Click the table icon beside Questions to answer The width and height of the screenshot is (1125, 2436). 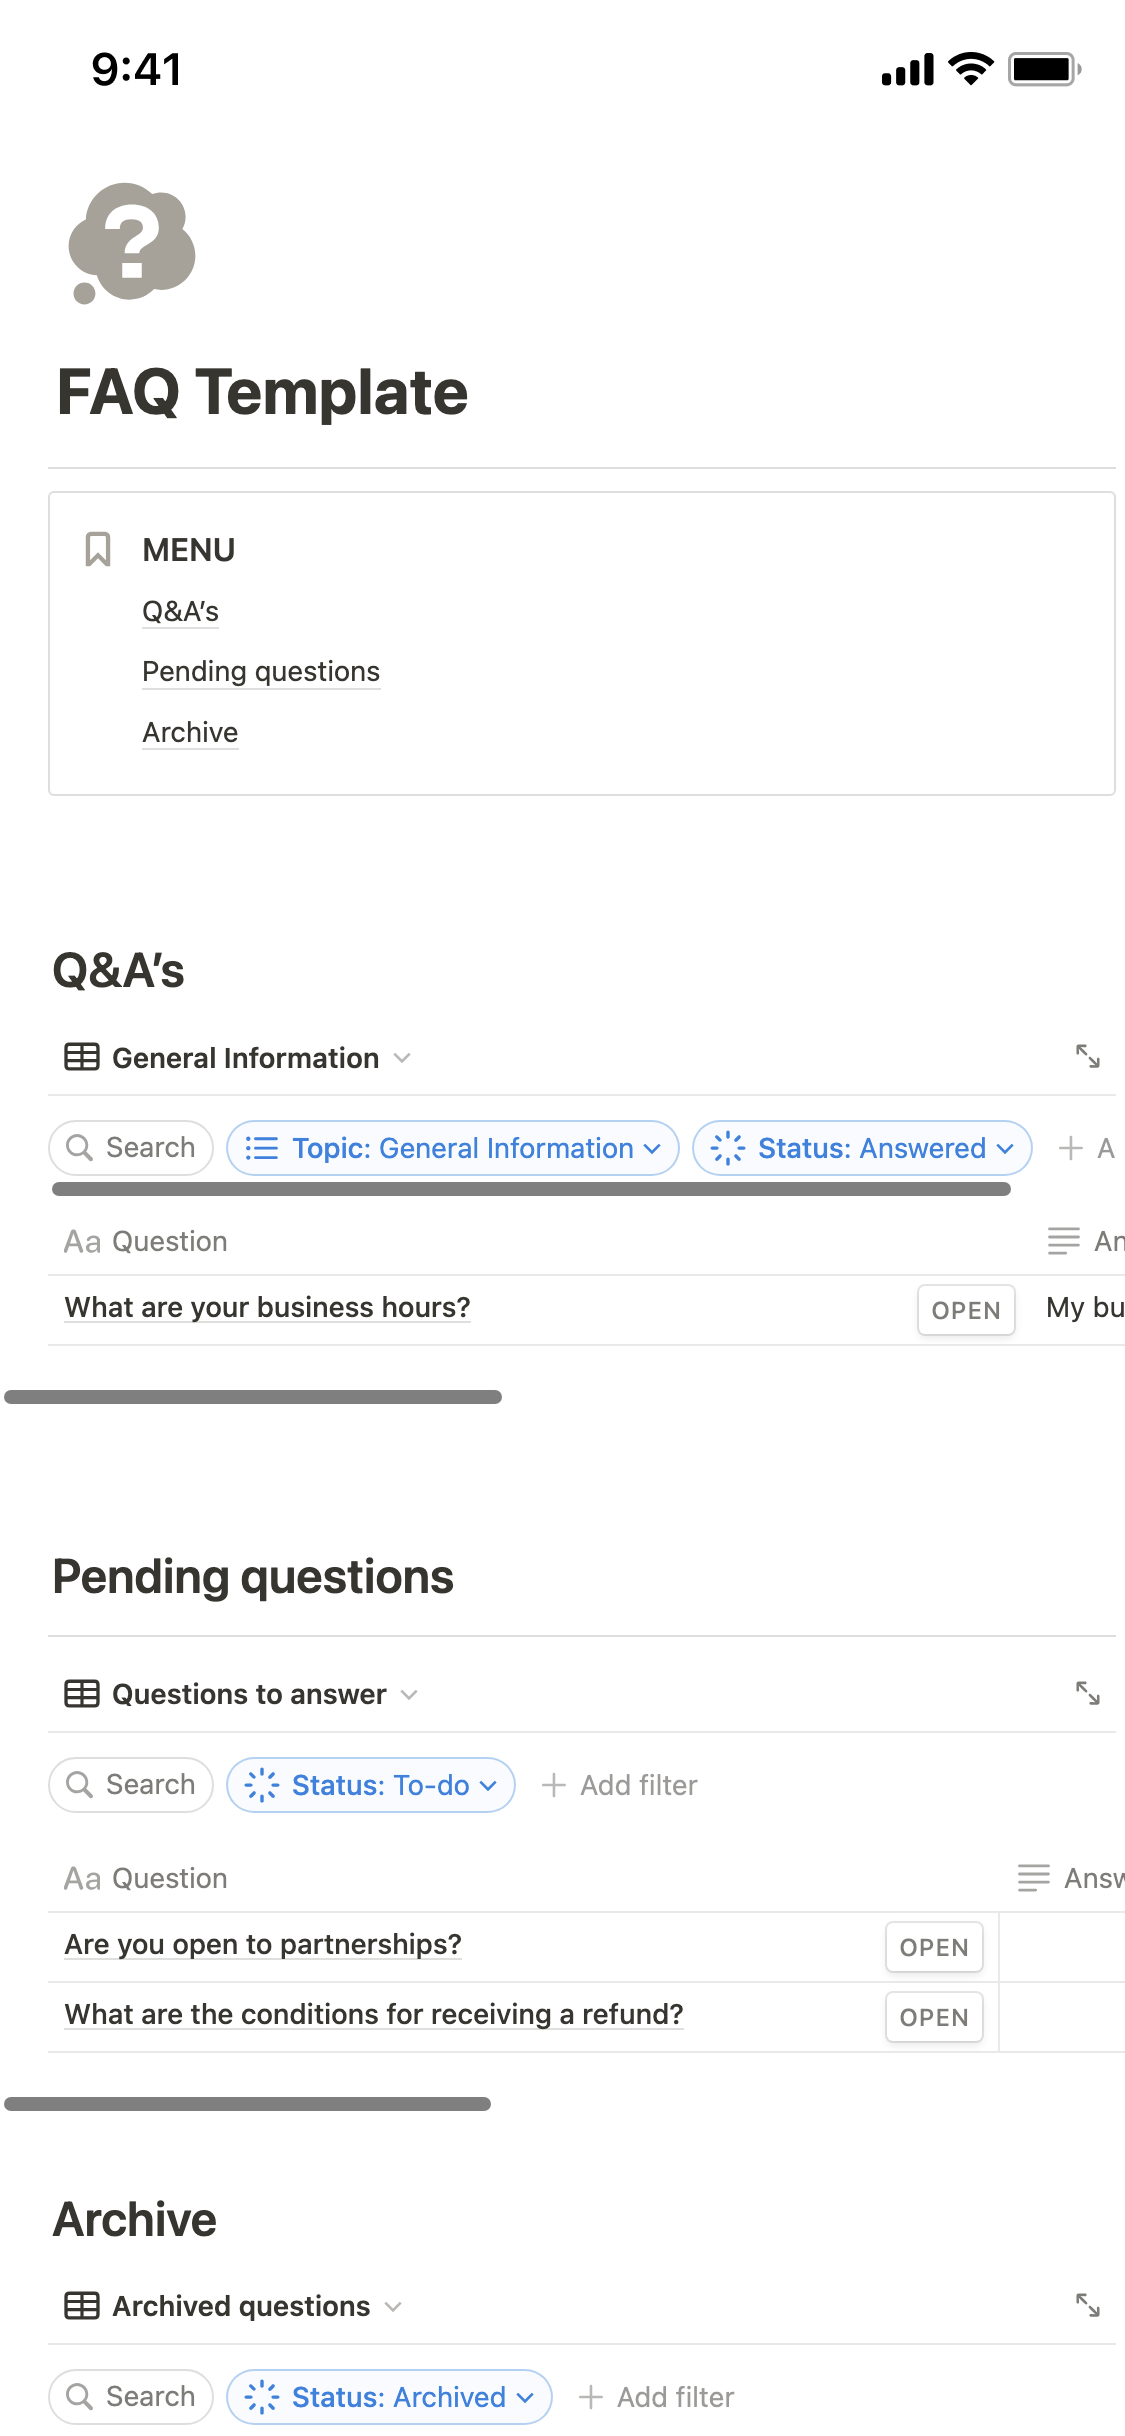(x=82, y=1694)
